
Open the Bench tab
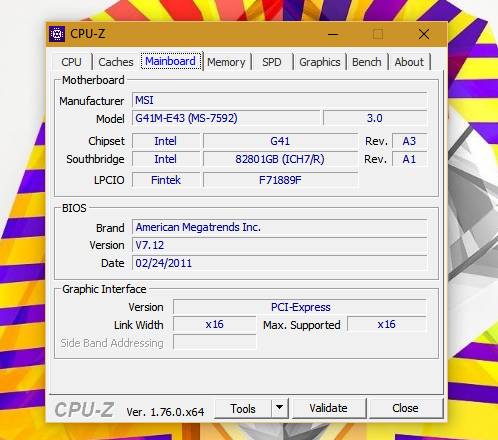[x=367, y=62]
